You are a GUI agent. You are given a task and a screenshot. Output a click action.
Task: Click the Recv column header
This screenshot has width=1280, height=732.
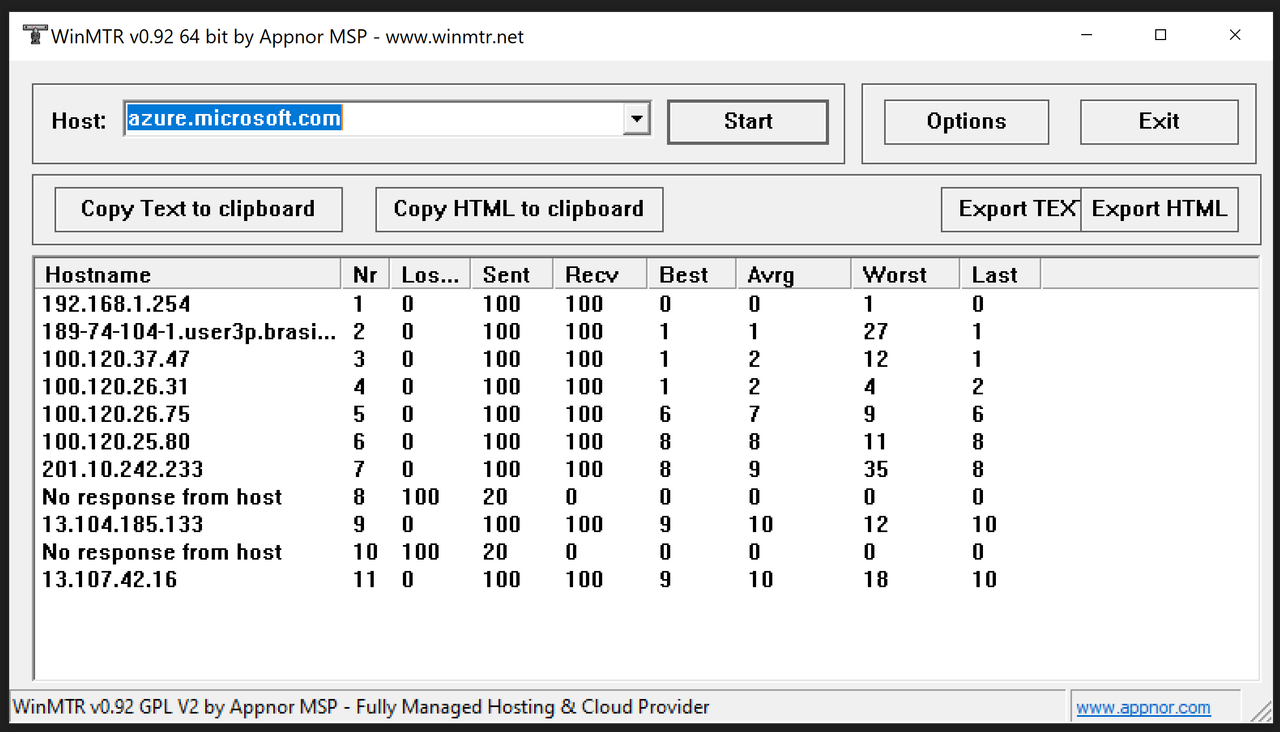tap(600, 274)
